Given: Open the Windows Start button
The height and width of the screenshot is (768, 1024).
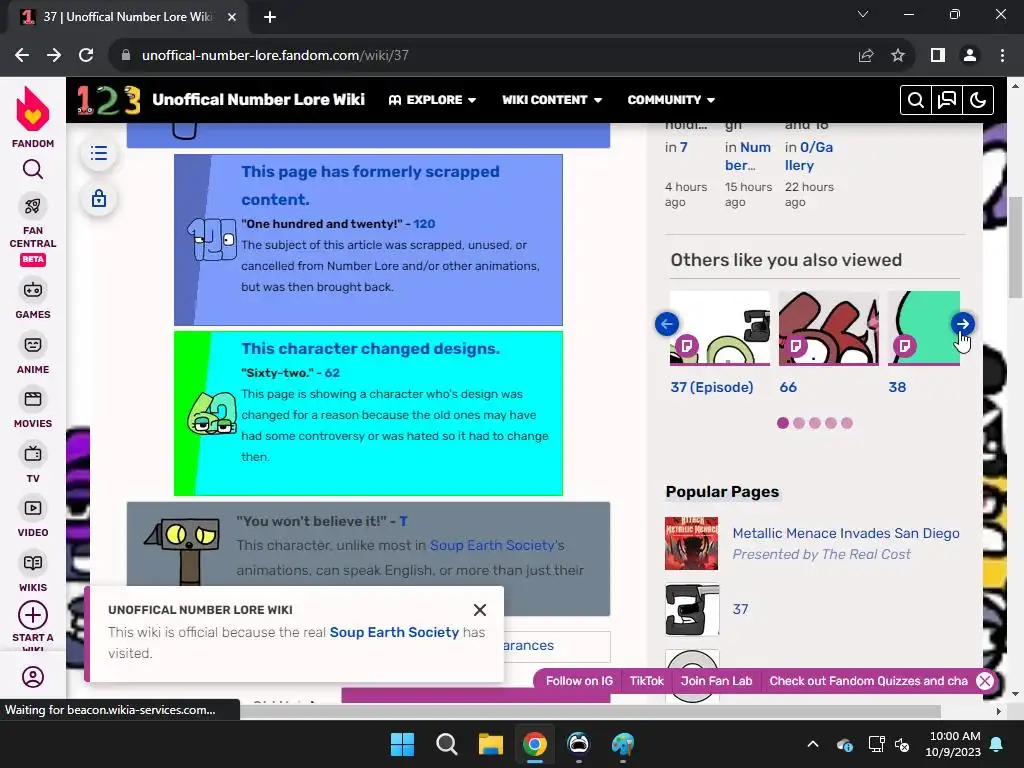Looking at the screenshot, I should [402, 744].
